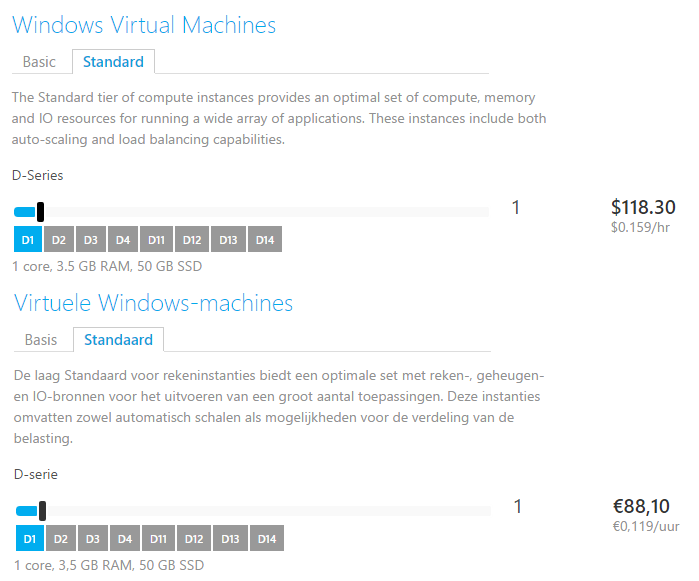Select D13 under D-serie
699x581 pixels.
[230, 539]
